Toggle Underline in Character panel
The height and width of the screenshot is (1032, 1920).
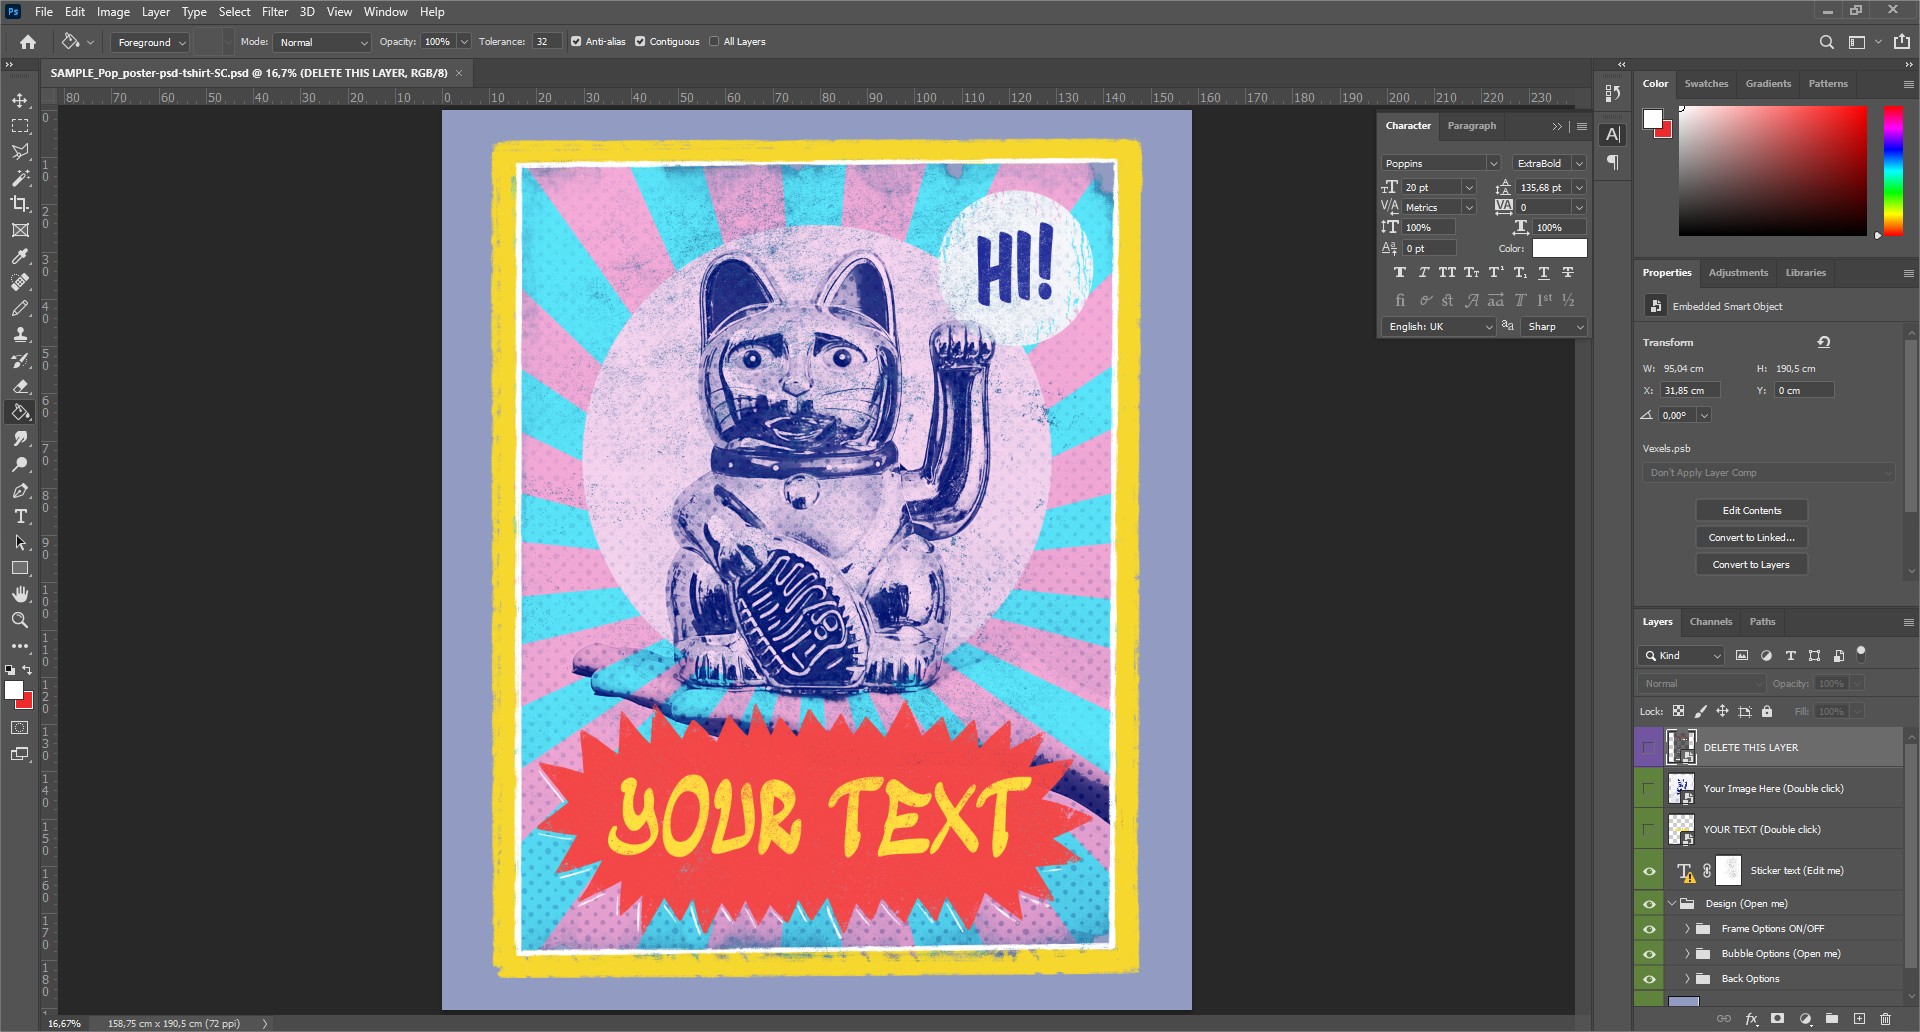click(1543, 272)
